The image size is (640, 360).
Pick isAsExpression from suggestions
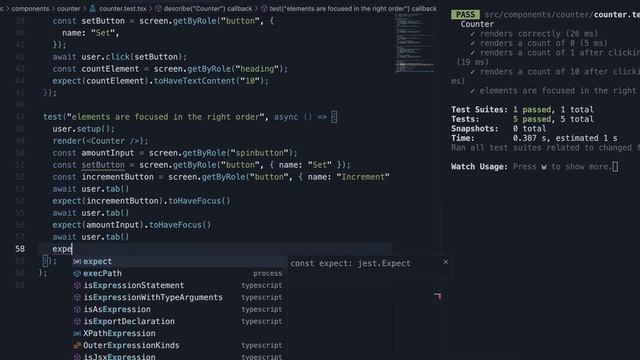click(x=179, y=309)
